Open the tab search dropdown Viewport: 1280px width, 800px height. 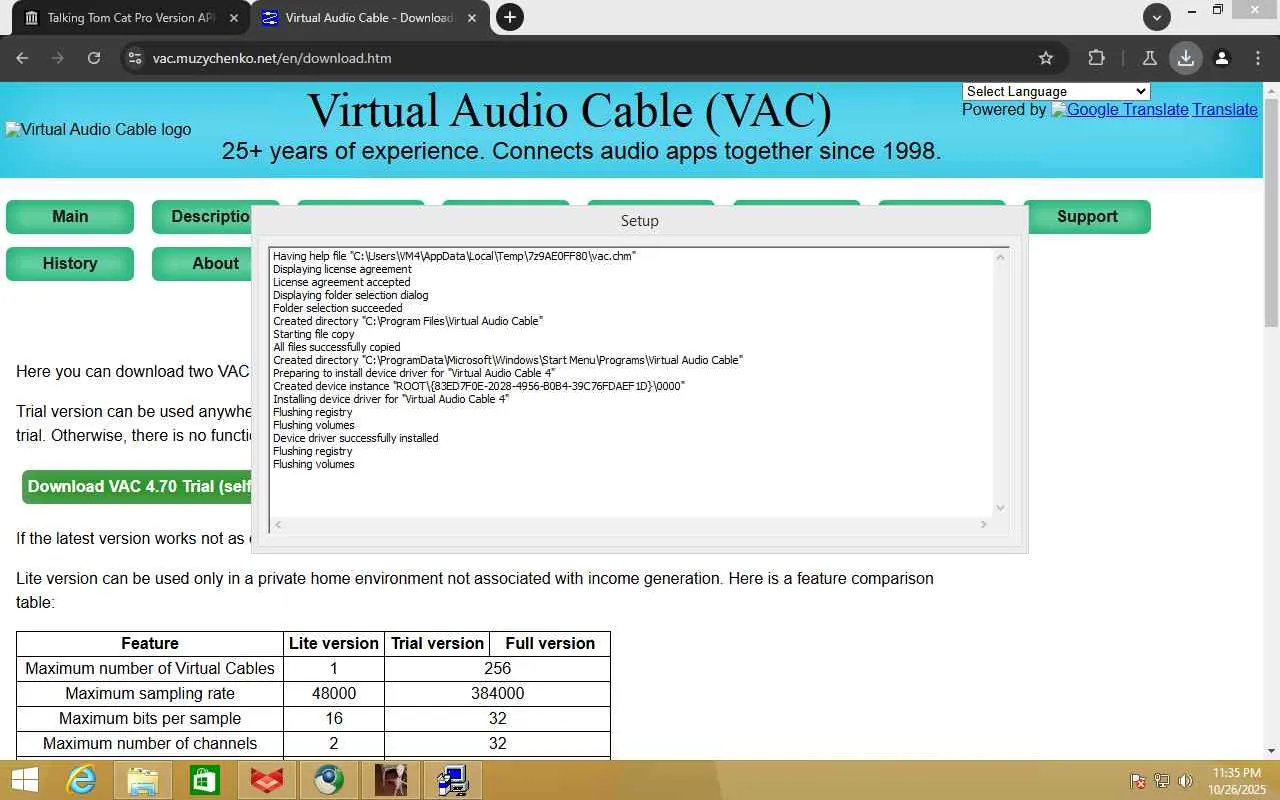[1157, 17]
